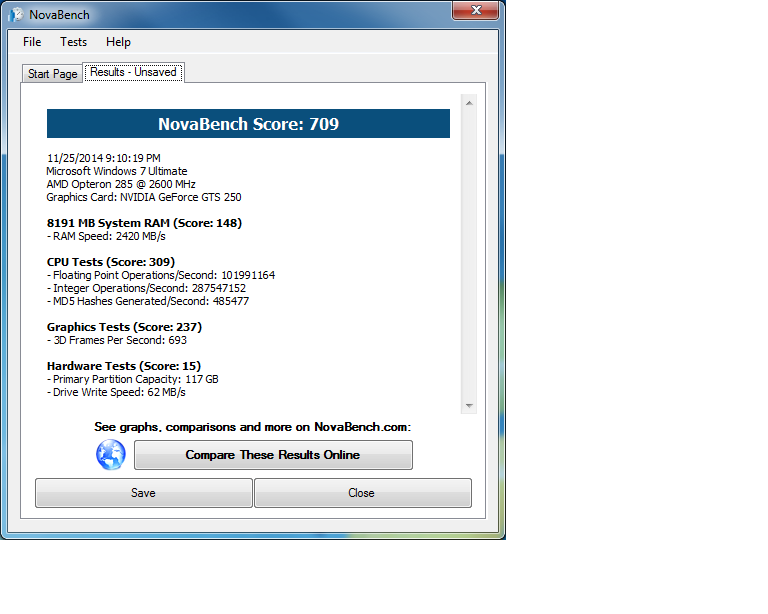Click the RAM Speed: 2420 MB/s line
The height and width of the screenshot is (614, 768).
point(106,236)
